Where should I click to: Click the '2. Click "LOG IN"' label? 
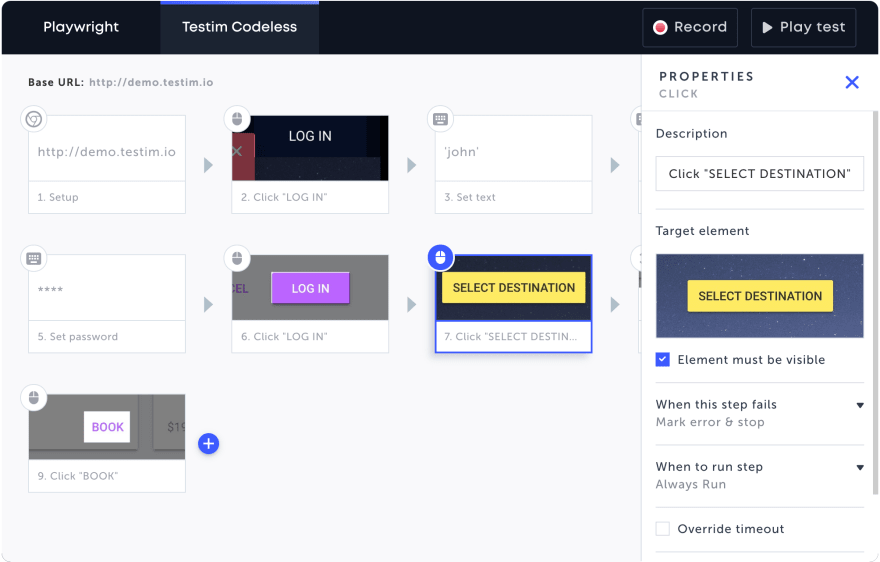click(284, 197)
